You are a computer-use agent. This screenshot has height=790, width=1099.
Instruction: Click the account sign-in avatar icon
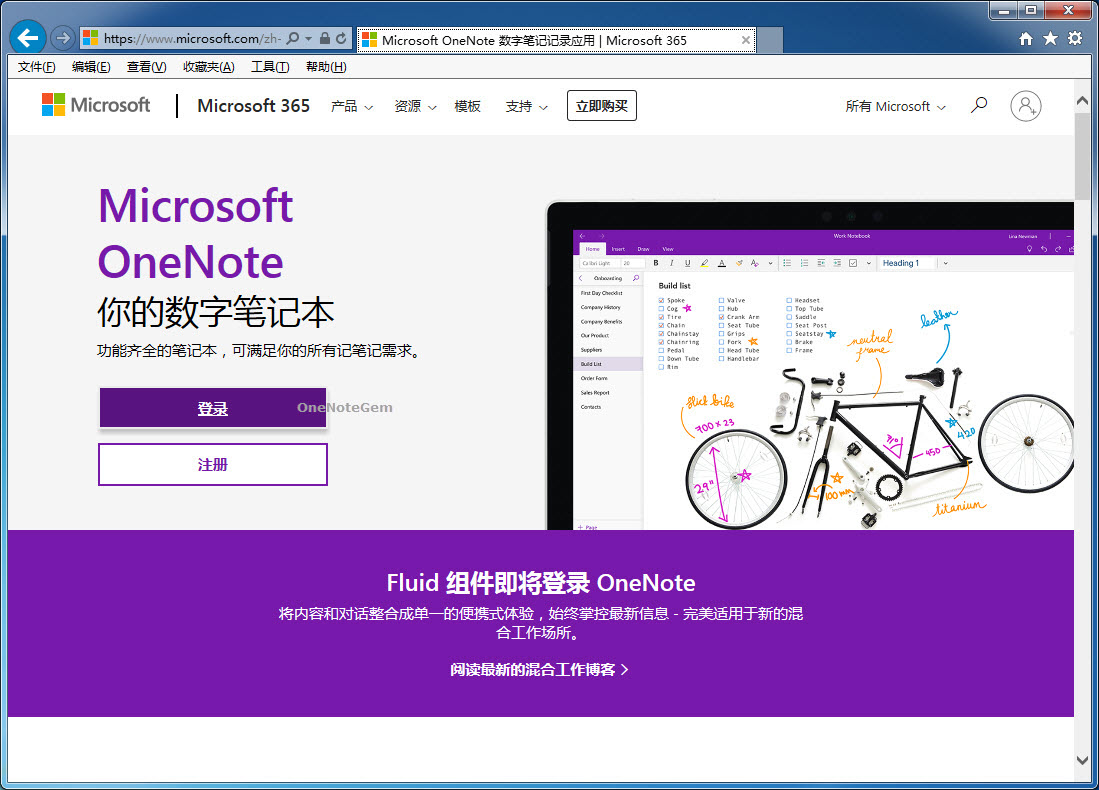point(1025,106)
